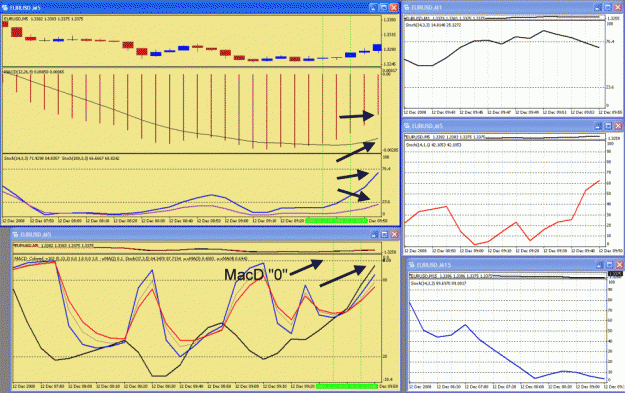
Task: Click the EURUSD,M1 window title text
Action: tap(426, 8)
